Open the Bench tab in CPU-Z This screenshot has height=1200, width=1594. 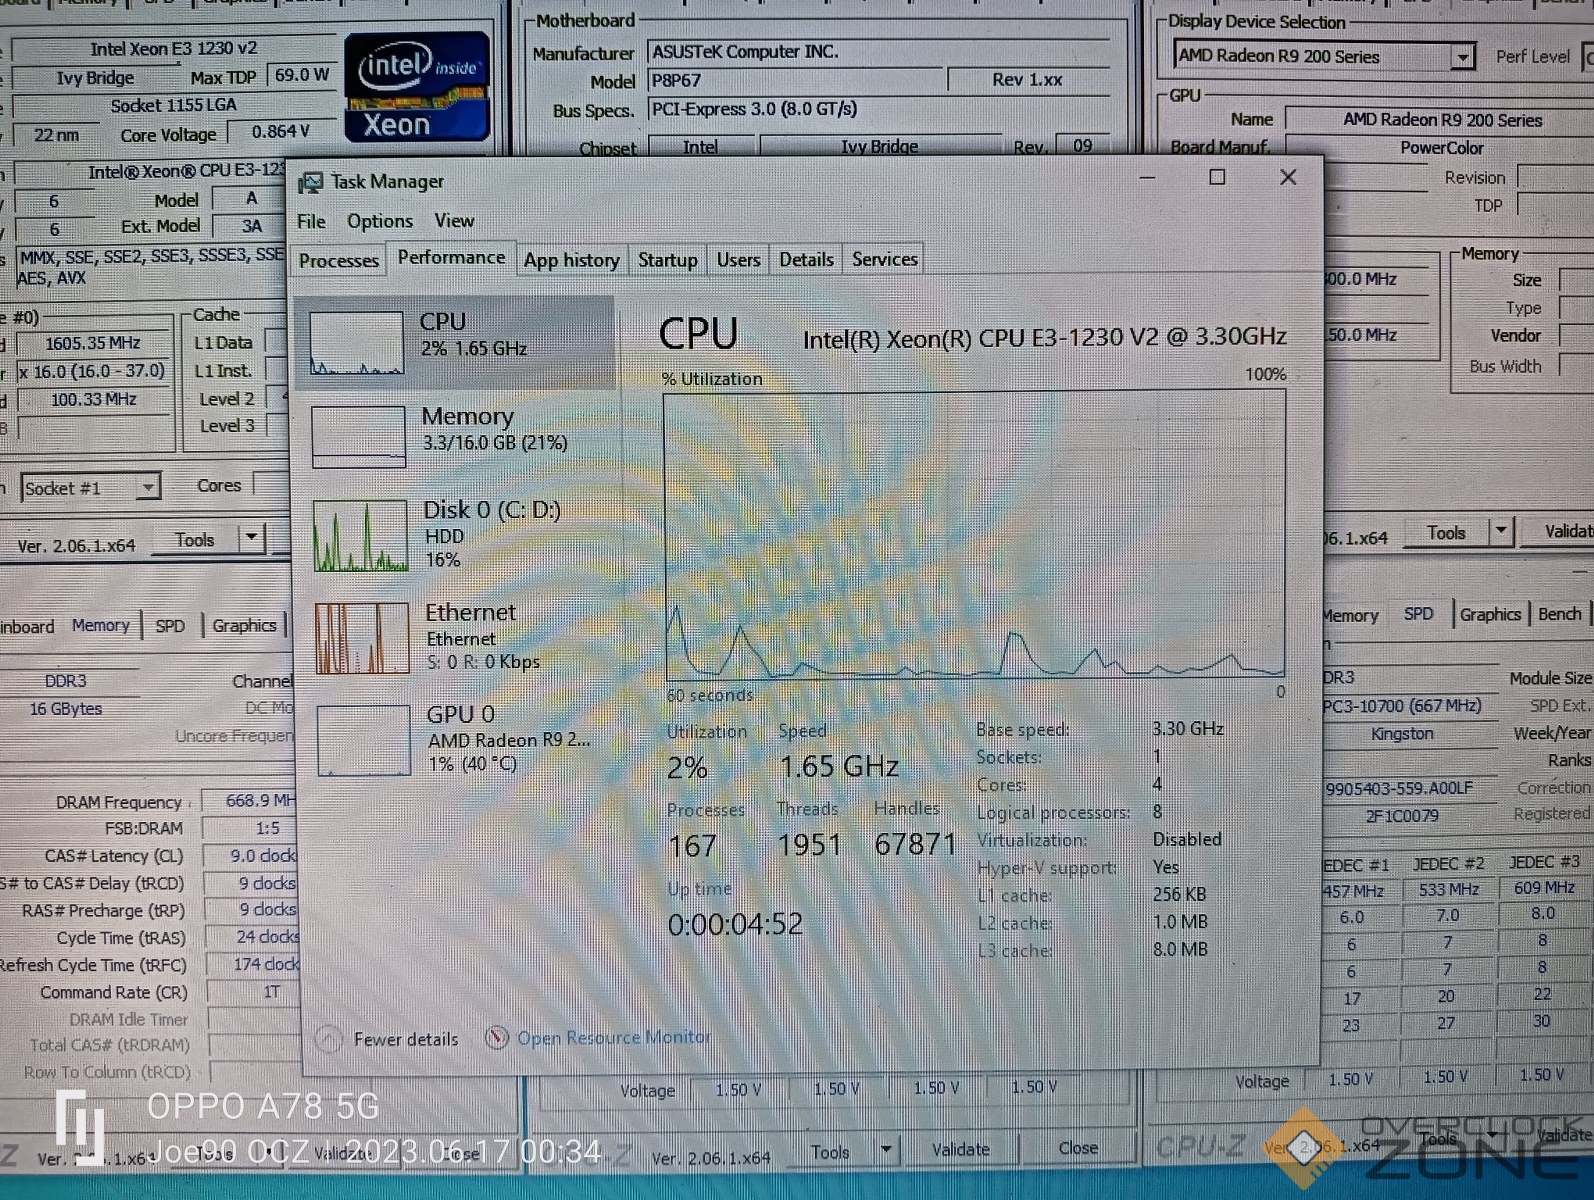click(1559, 614)
